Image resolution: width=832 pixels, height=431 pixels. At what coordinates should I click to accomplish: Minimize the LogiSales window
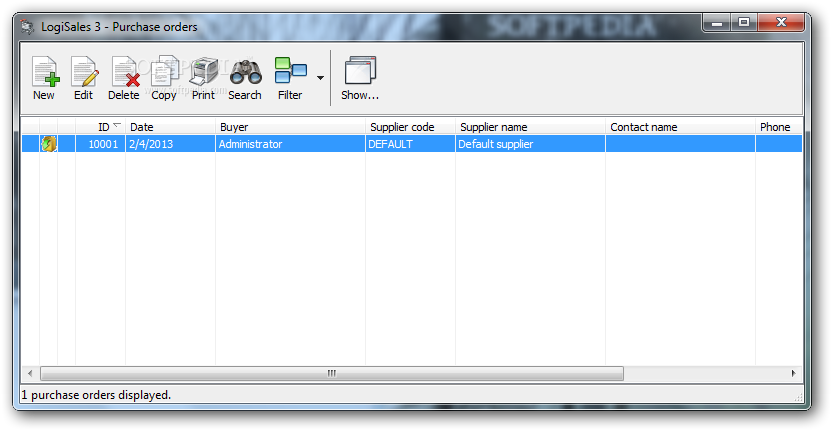point(717,23)
